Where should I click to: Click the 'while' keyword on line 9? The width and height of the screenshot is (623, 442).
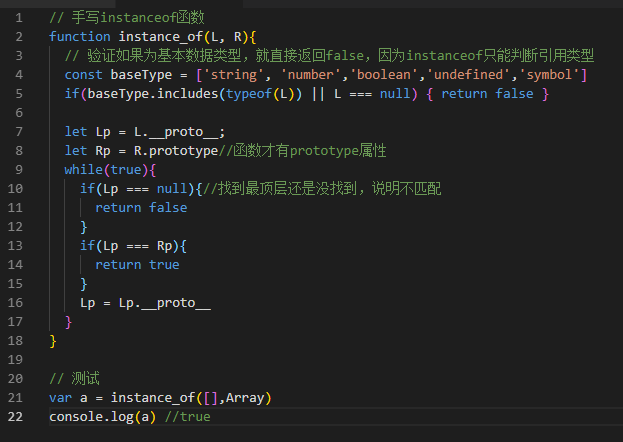click(83, 170)
